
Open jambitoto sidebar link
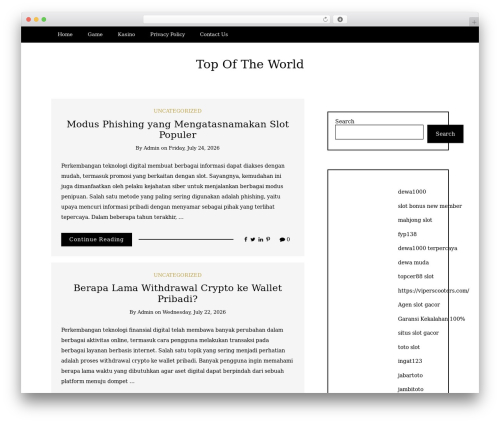(x=411, y=389)
